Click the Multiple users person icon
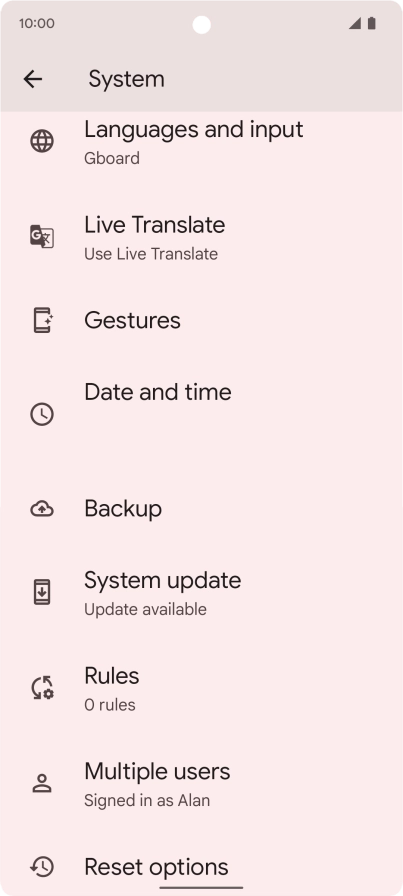 (42, 783)
